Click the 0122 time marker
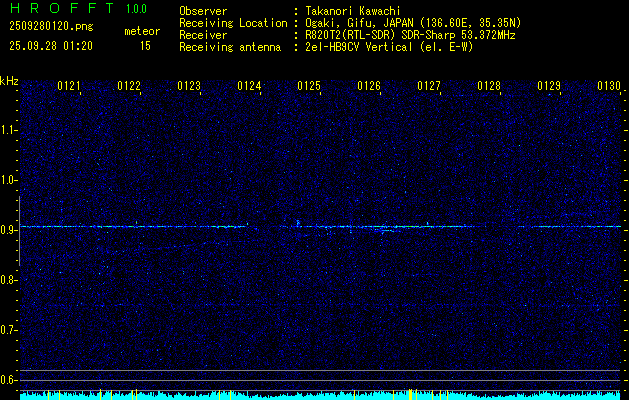Screen dimensions: 629x400 [x=129, y=86]
